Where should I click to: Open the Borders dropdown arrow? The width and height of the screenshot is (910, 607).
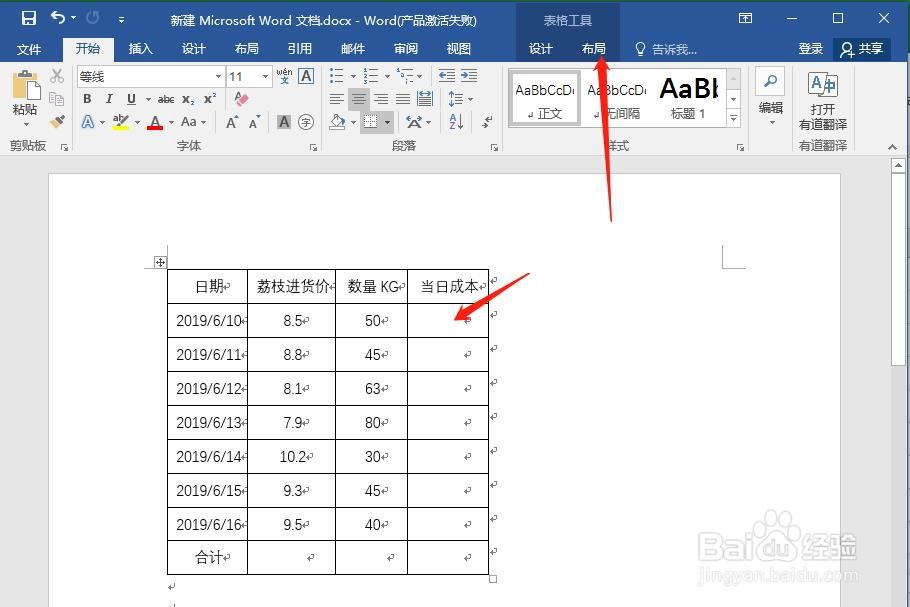387,122
